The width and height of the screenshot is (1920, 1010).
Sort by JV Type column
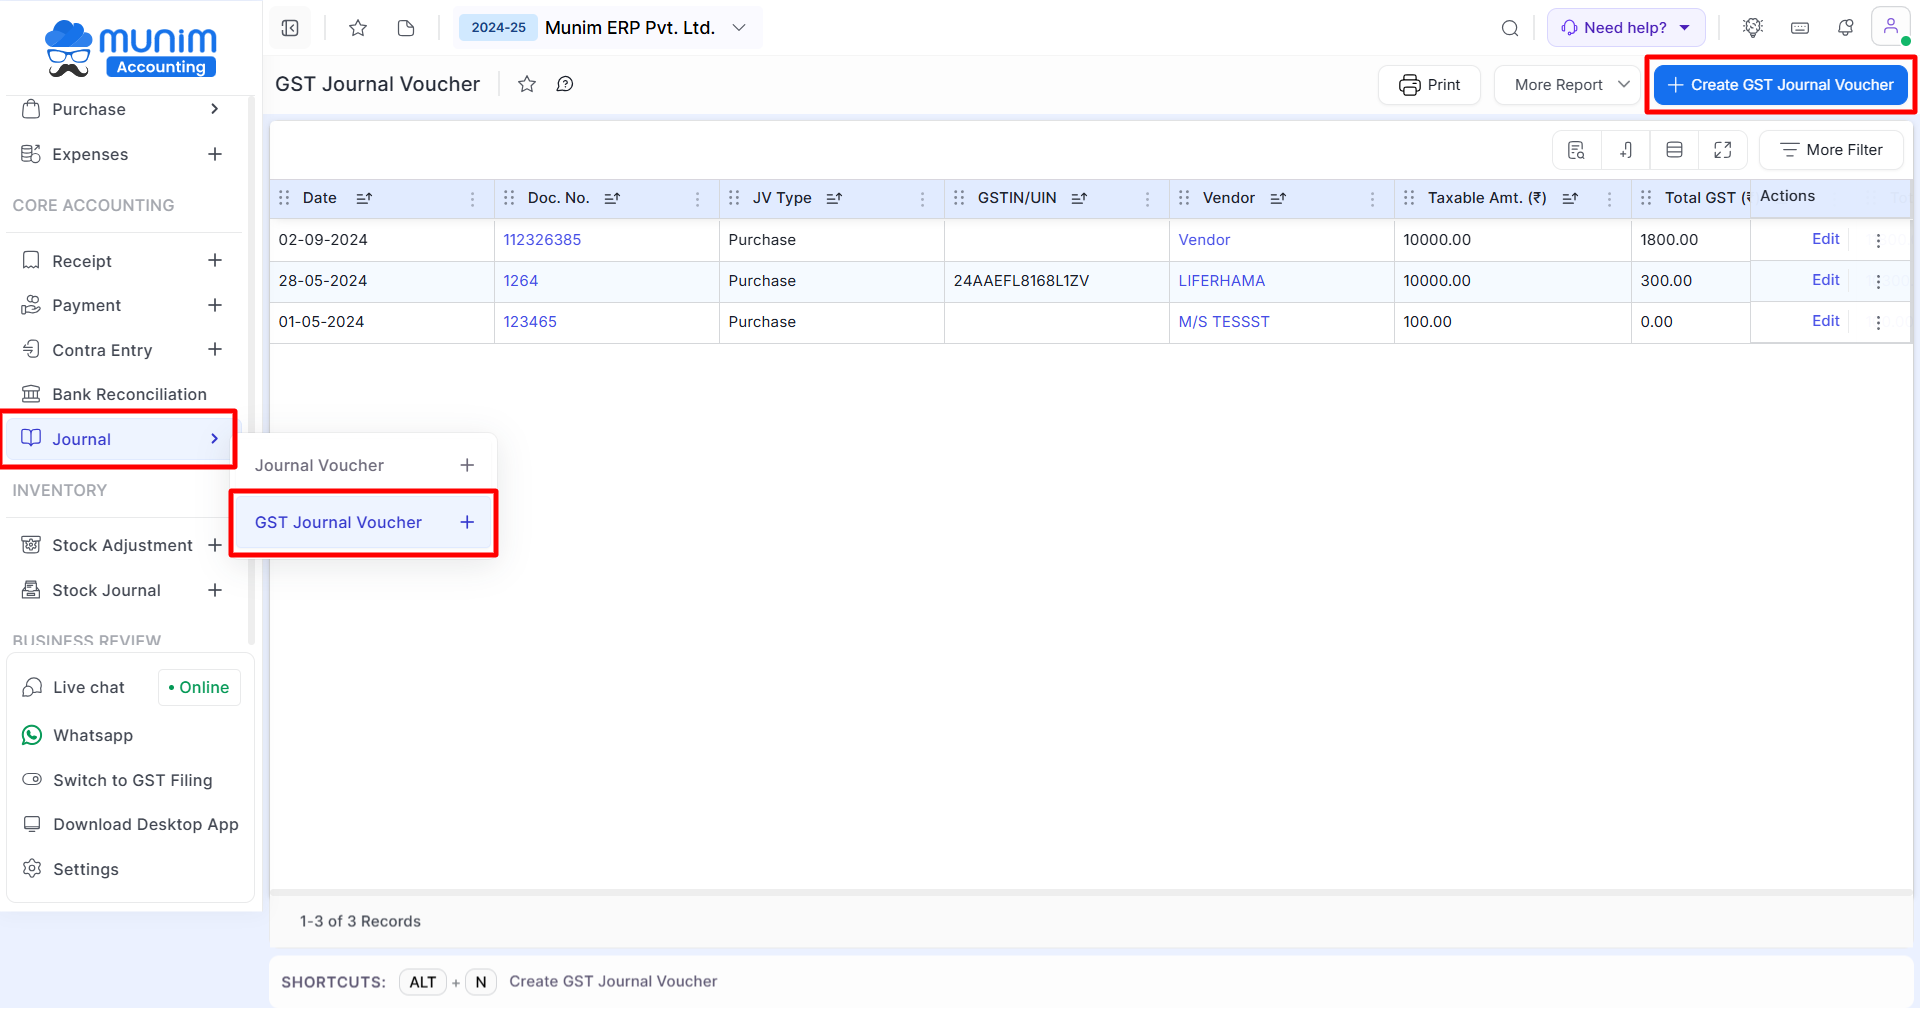click(834, 198)
